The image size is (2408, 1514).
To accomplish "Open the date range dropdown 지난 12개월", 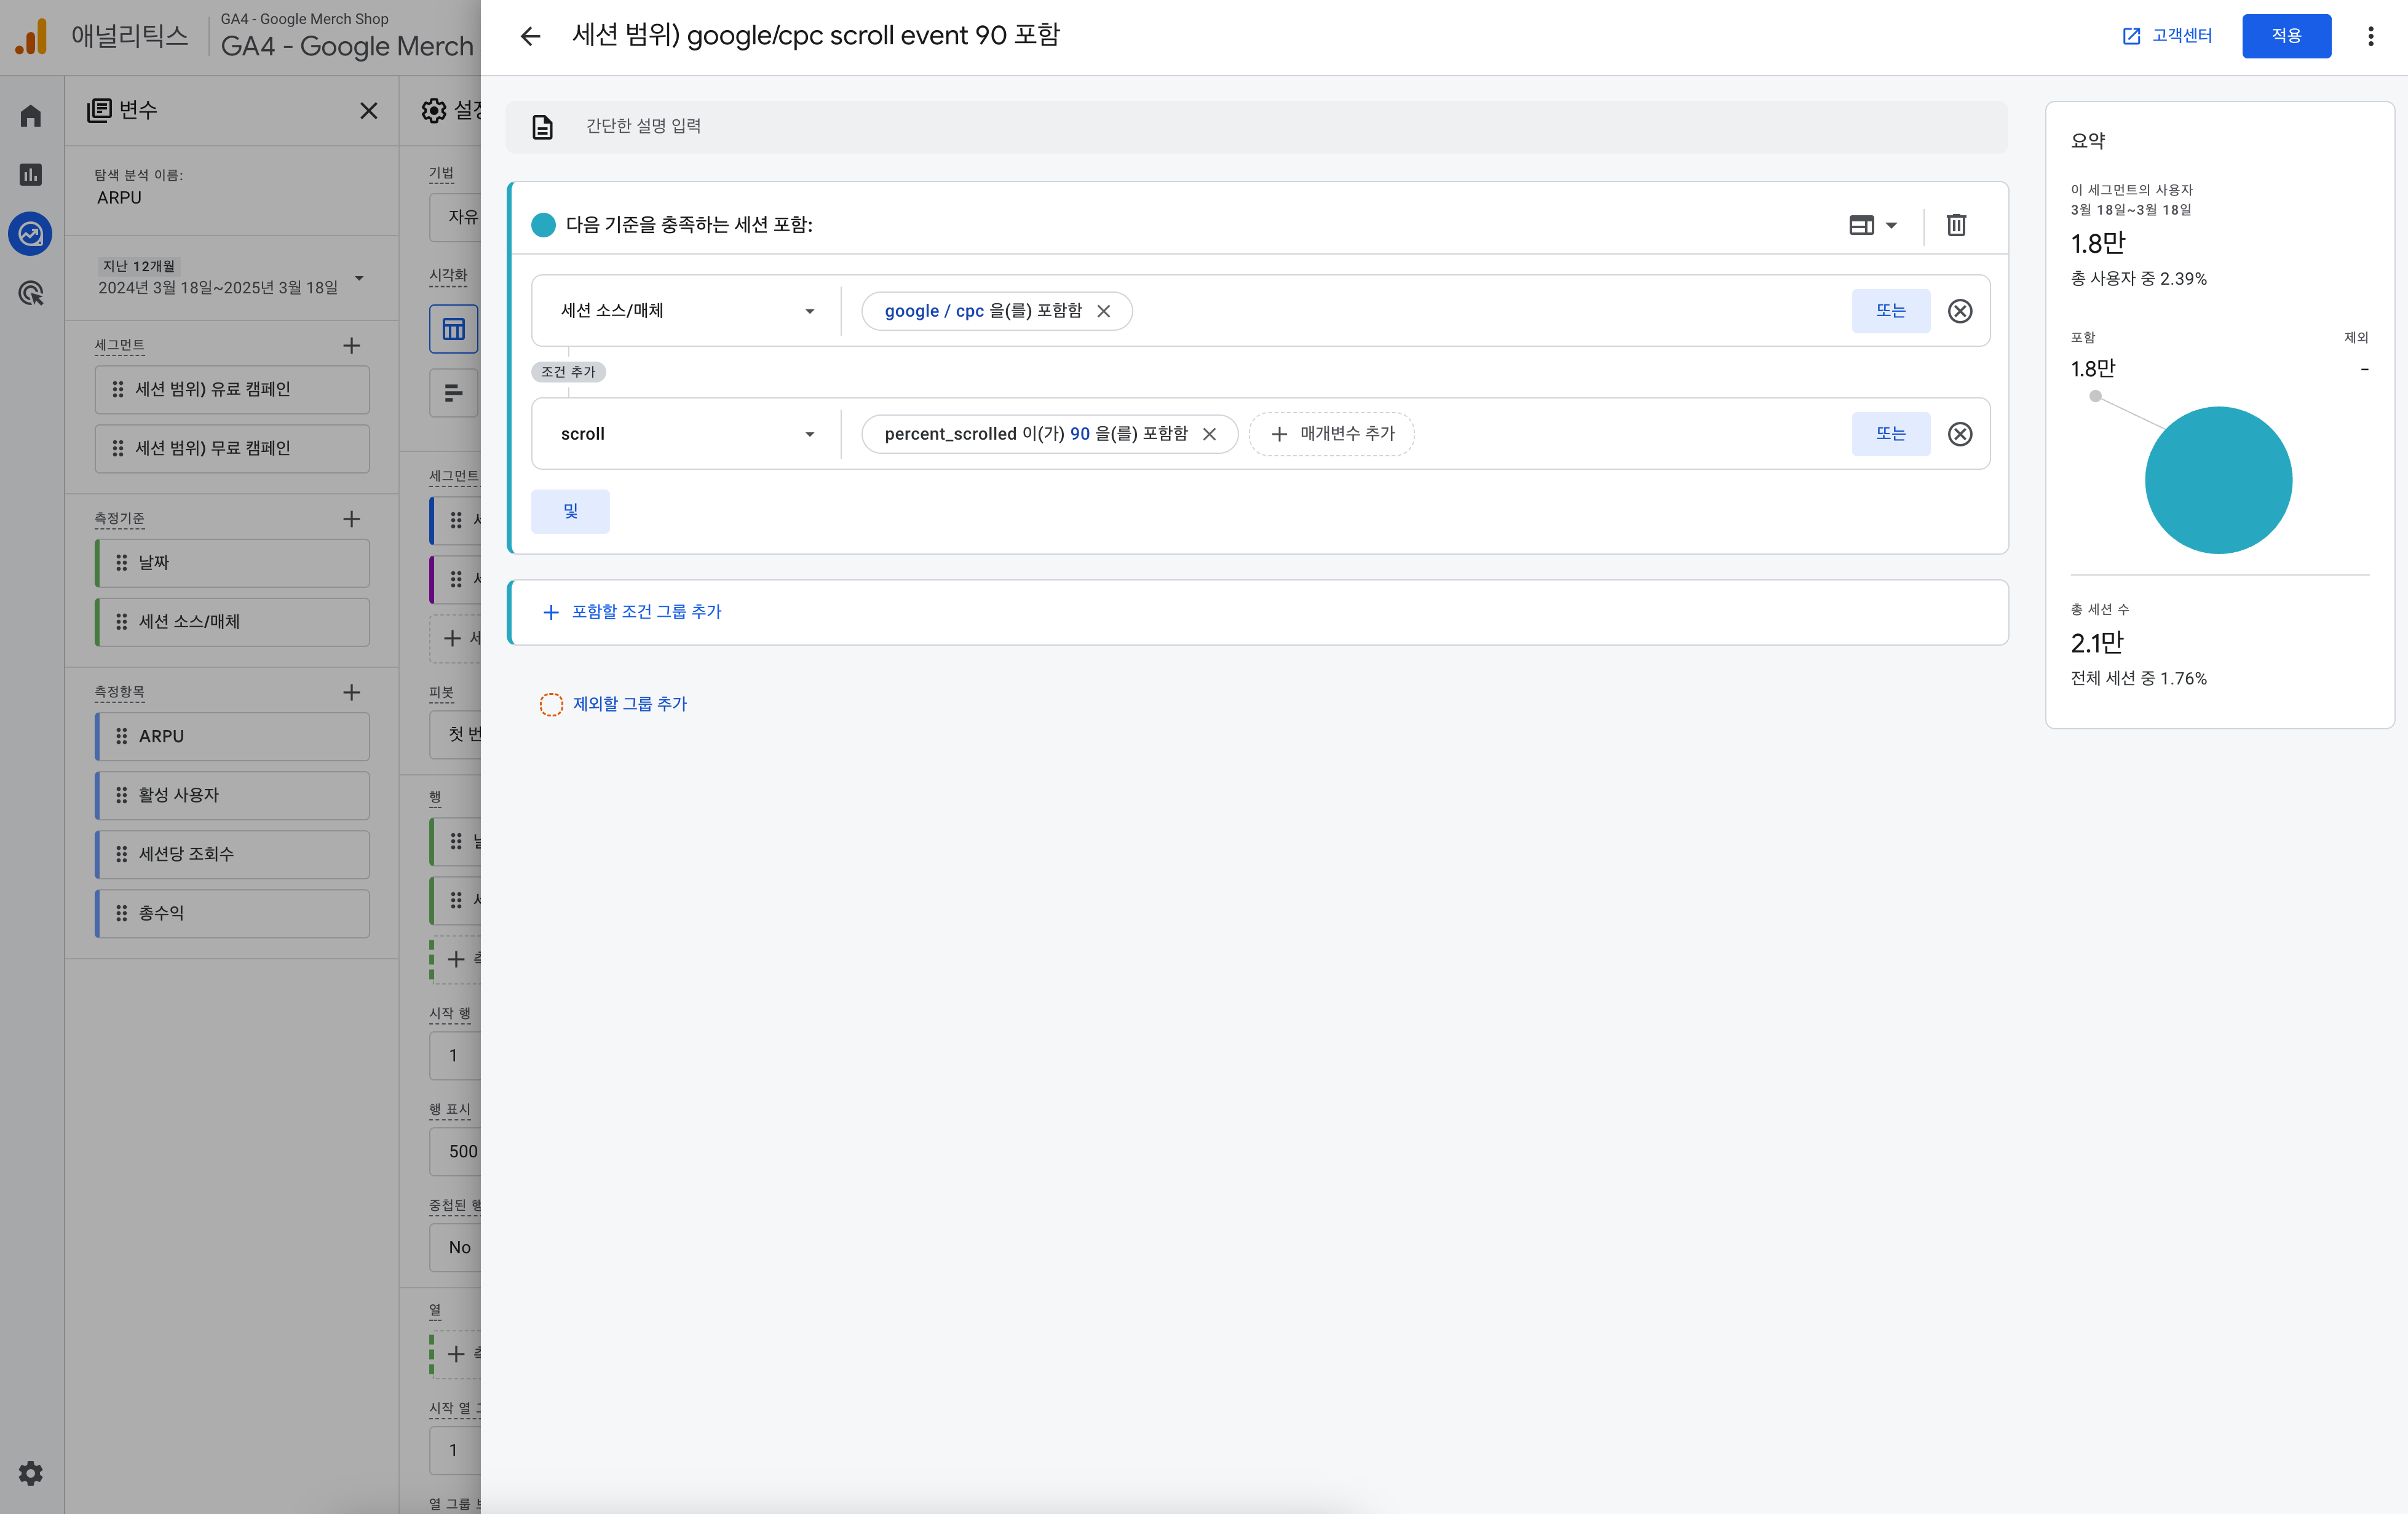I will pyautogui.click(x=232, y=278).
